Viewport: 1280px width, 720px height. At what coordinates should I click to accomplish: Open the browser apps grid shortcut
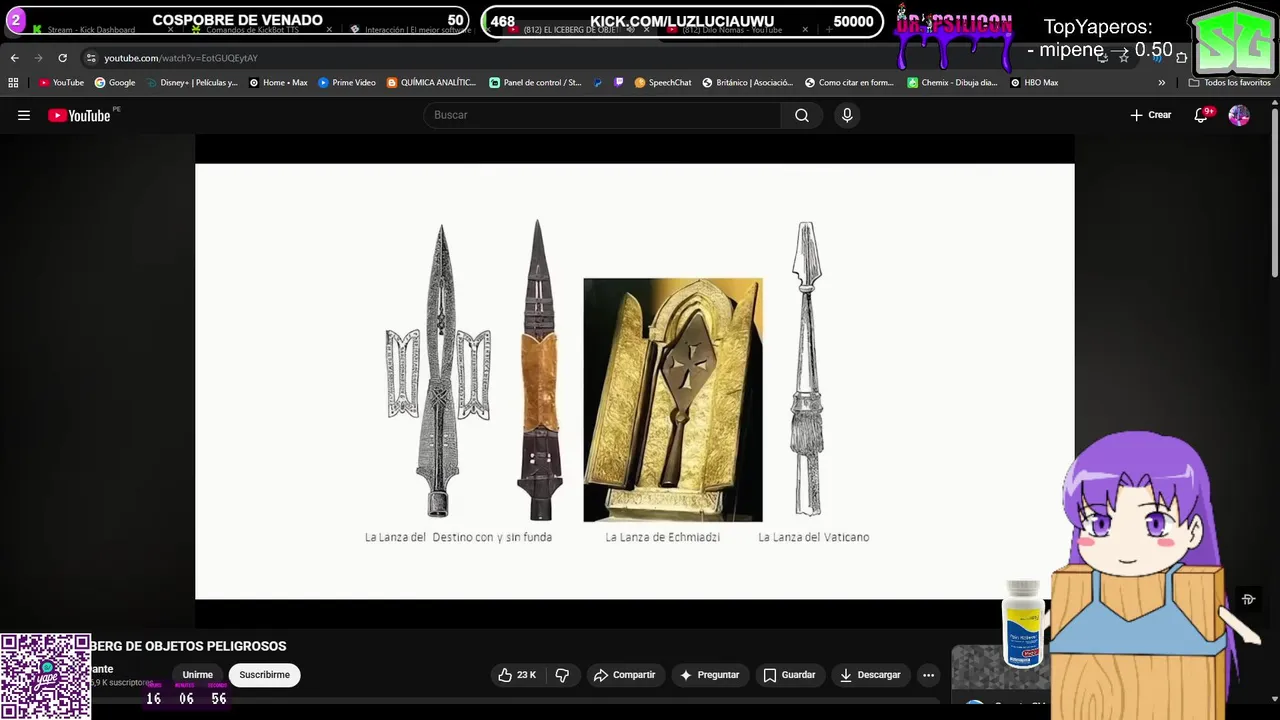tap(13, 82)
